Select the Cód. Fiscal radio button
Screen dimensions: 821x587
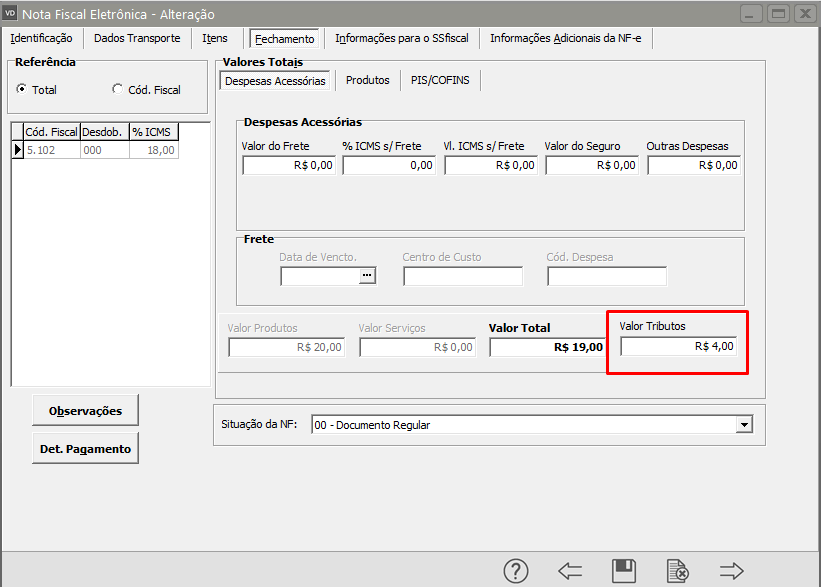tap(118, 89)
